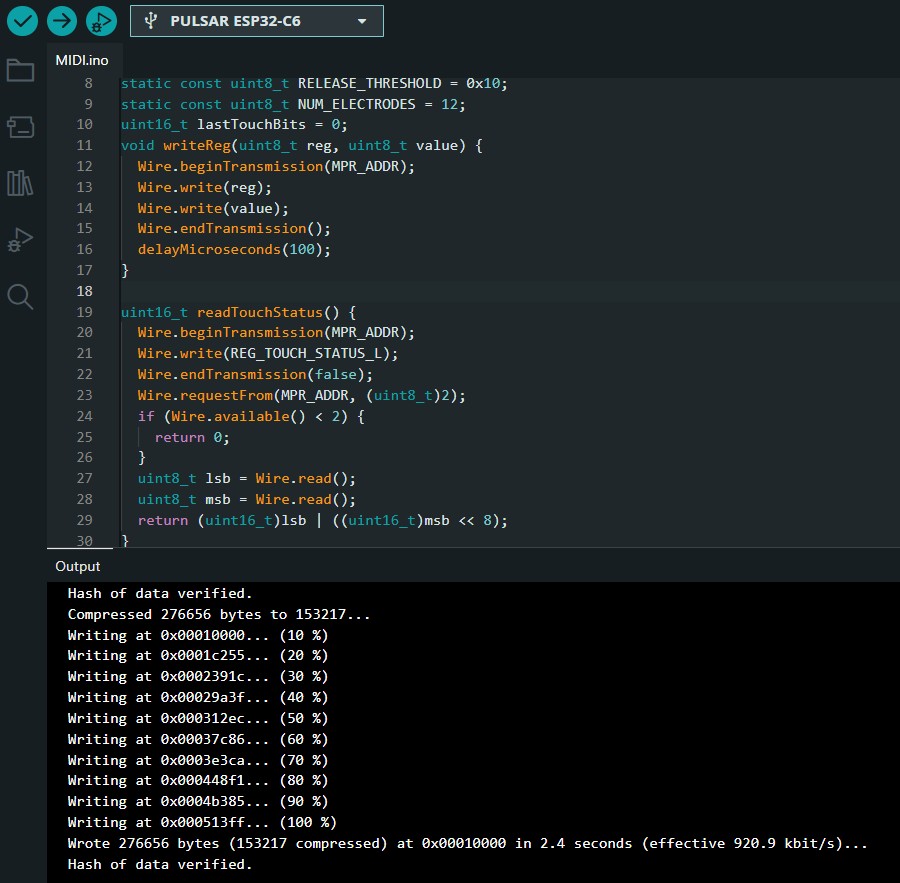Image resolution: width=900 pixels, height=883 pixels.
Task: Click the 'Writing at 0x000312ec... (50 %)' line
Action: [x=197, y=718]
